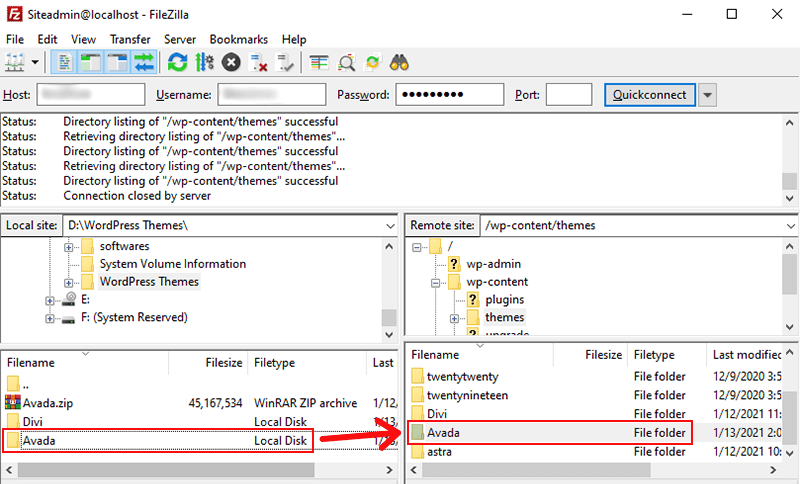Open the View menu

coord(83,39)
